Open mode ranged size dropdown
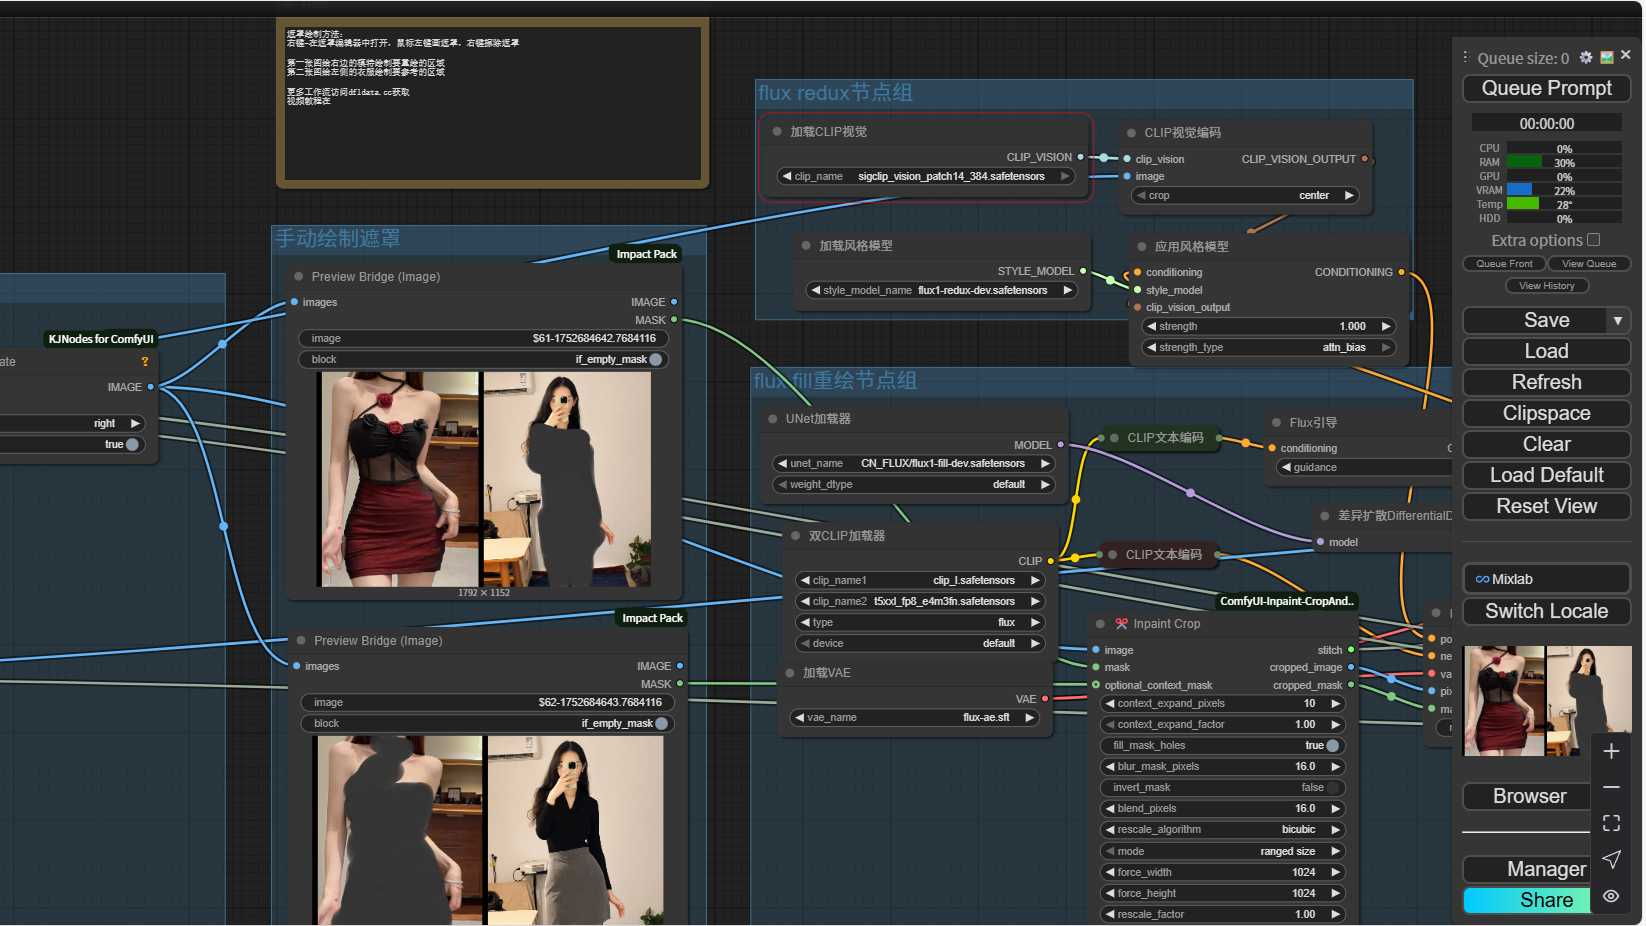Viewport: 1646px width, 926px height. tap(1222, 851)
